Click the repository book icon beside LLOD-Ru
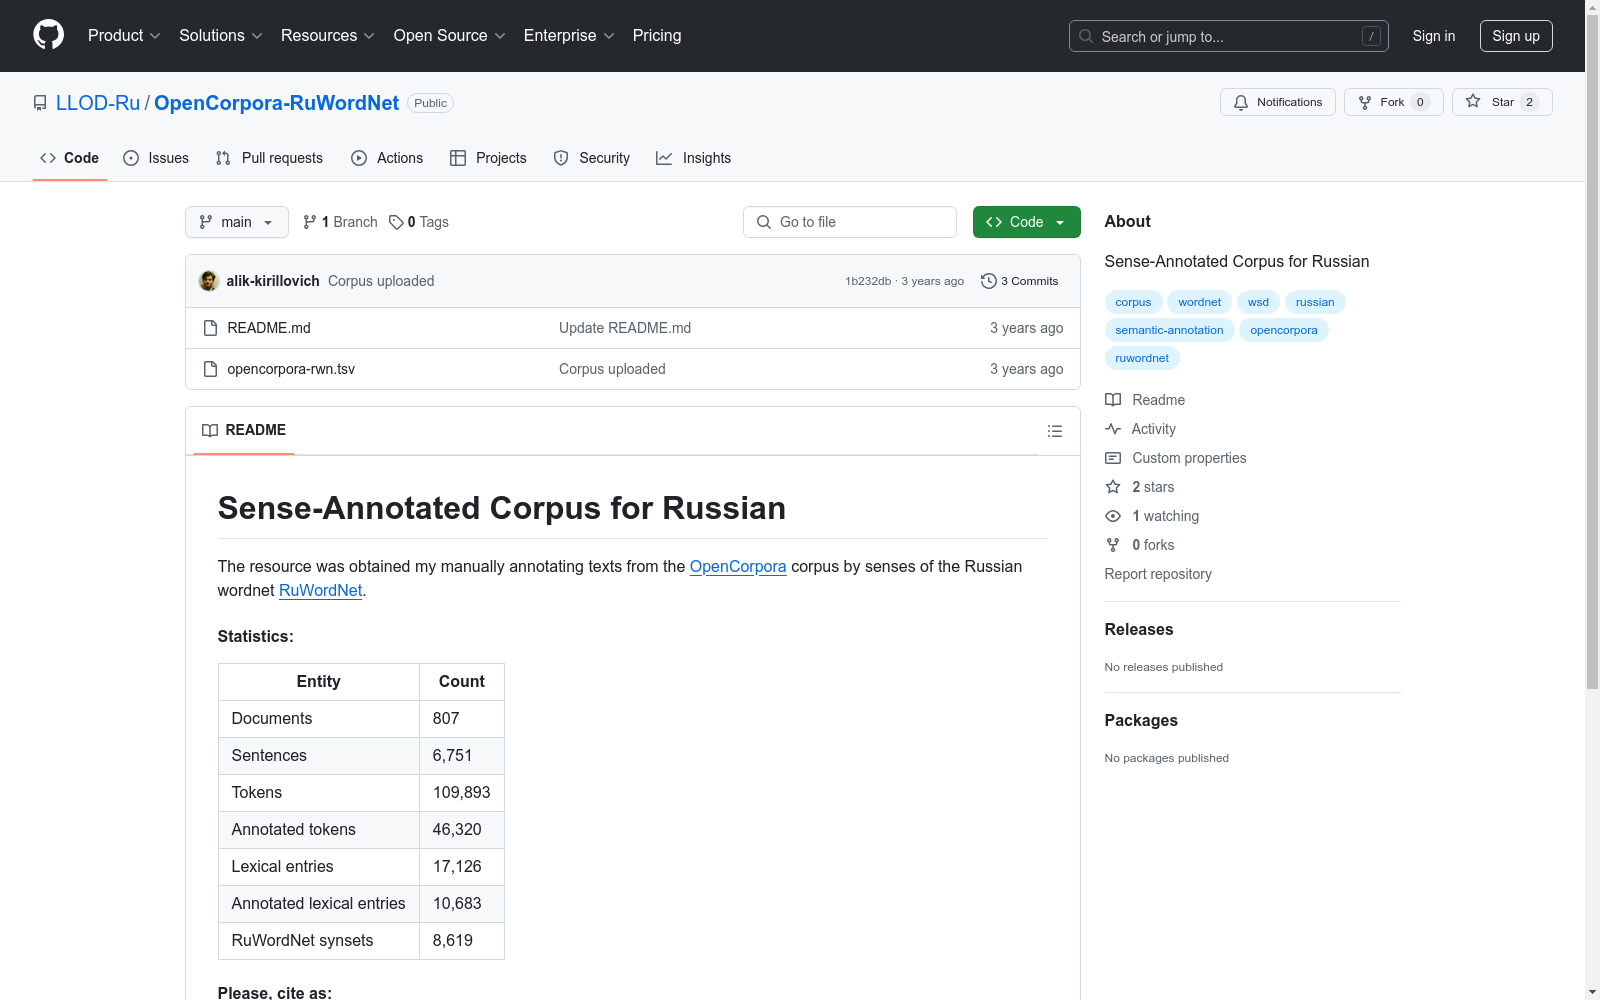The height and width of the screenshot is (1000, 1600). (x=40, y=103)
